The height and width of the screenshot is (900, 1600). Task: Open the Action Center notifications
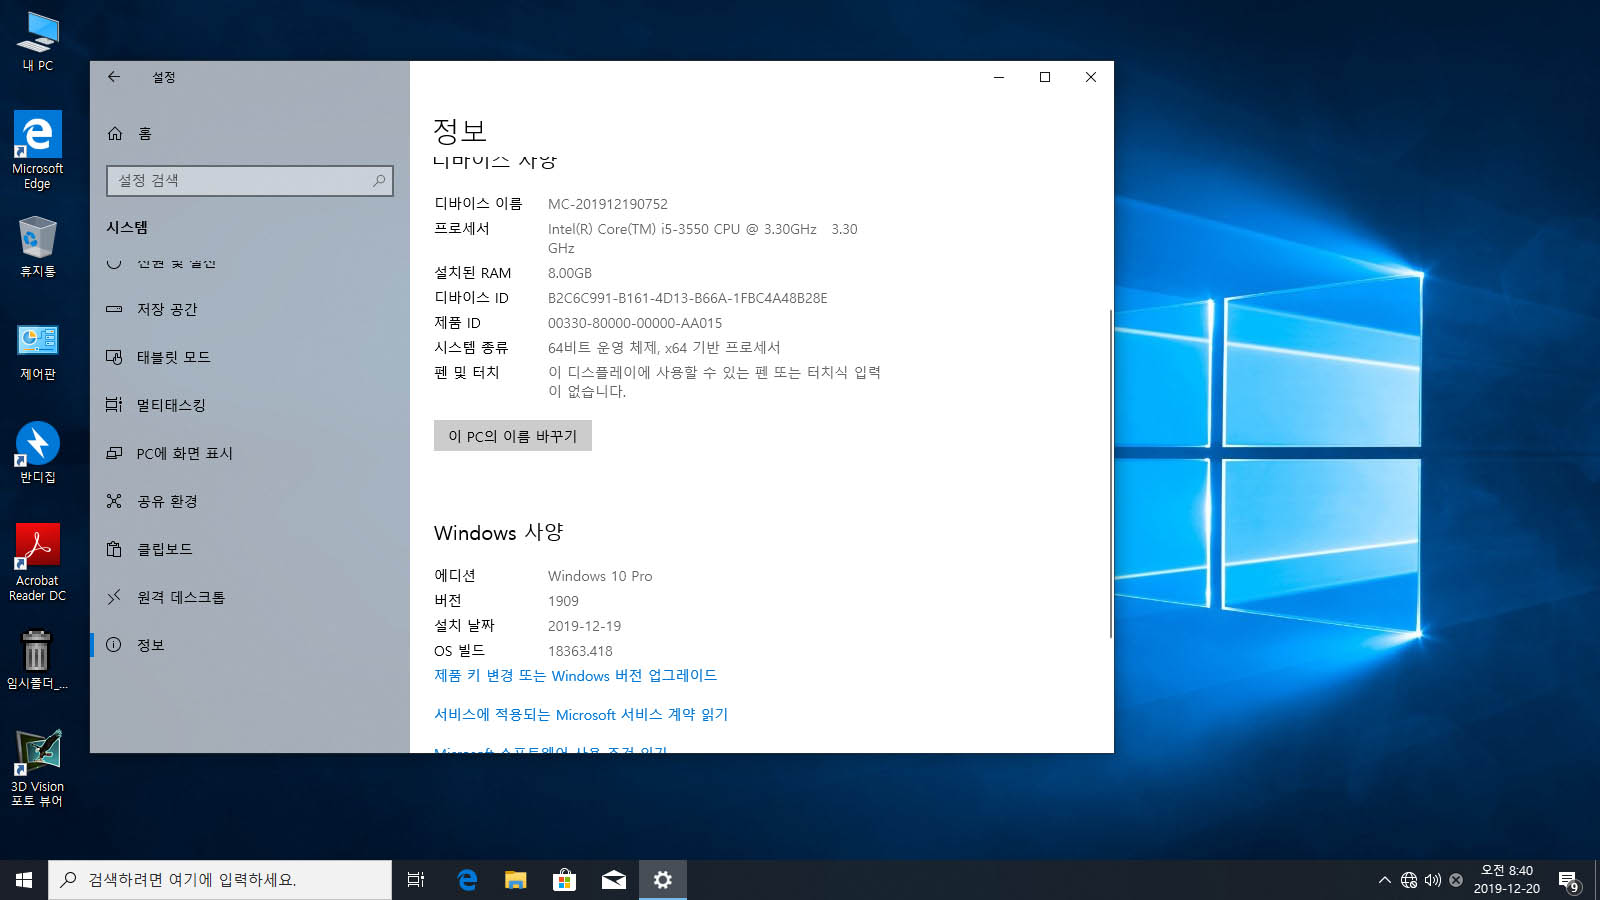point(1569,880)
